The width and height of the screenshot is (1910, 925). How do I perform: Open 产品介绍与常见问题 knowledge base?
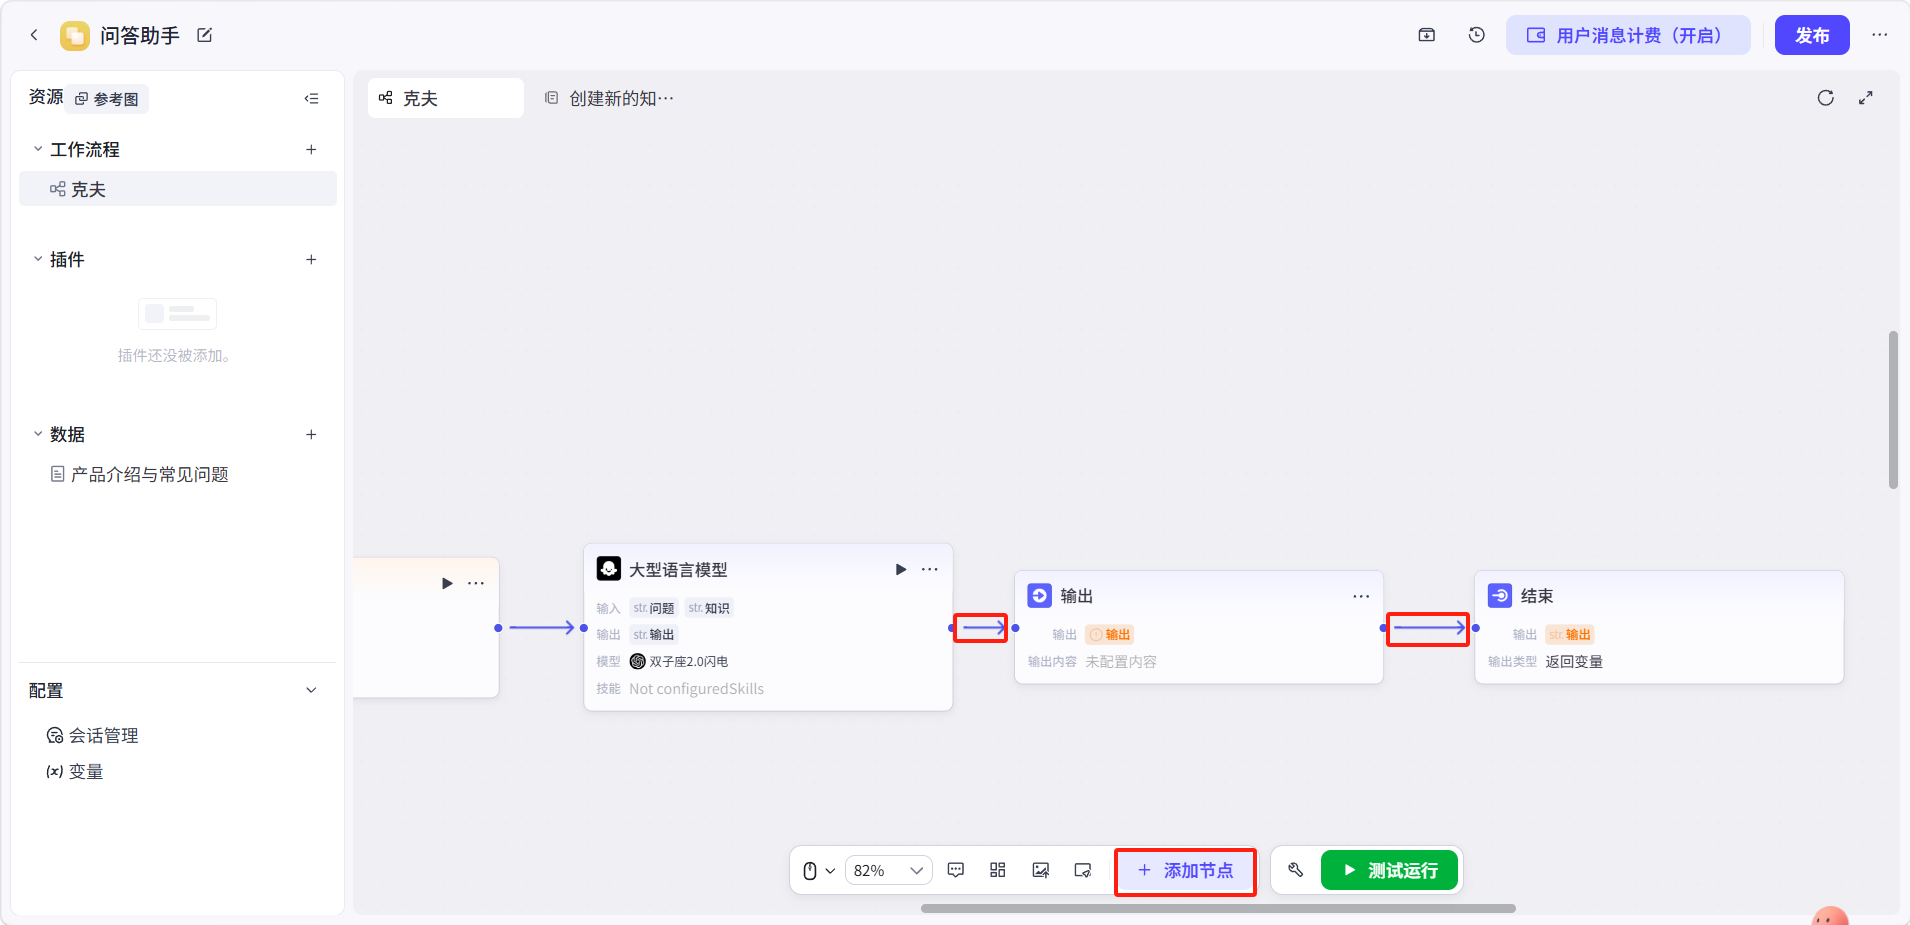pos(140,474)
